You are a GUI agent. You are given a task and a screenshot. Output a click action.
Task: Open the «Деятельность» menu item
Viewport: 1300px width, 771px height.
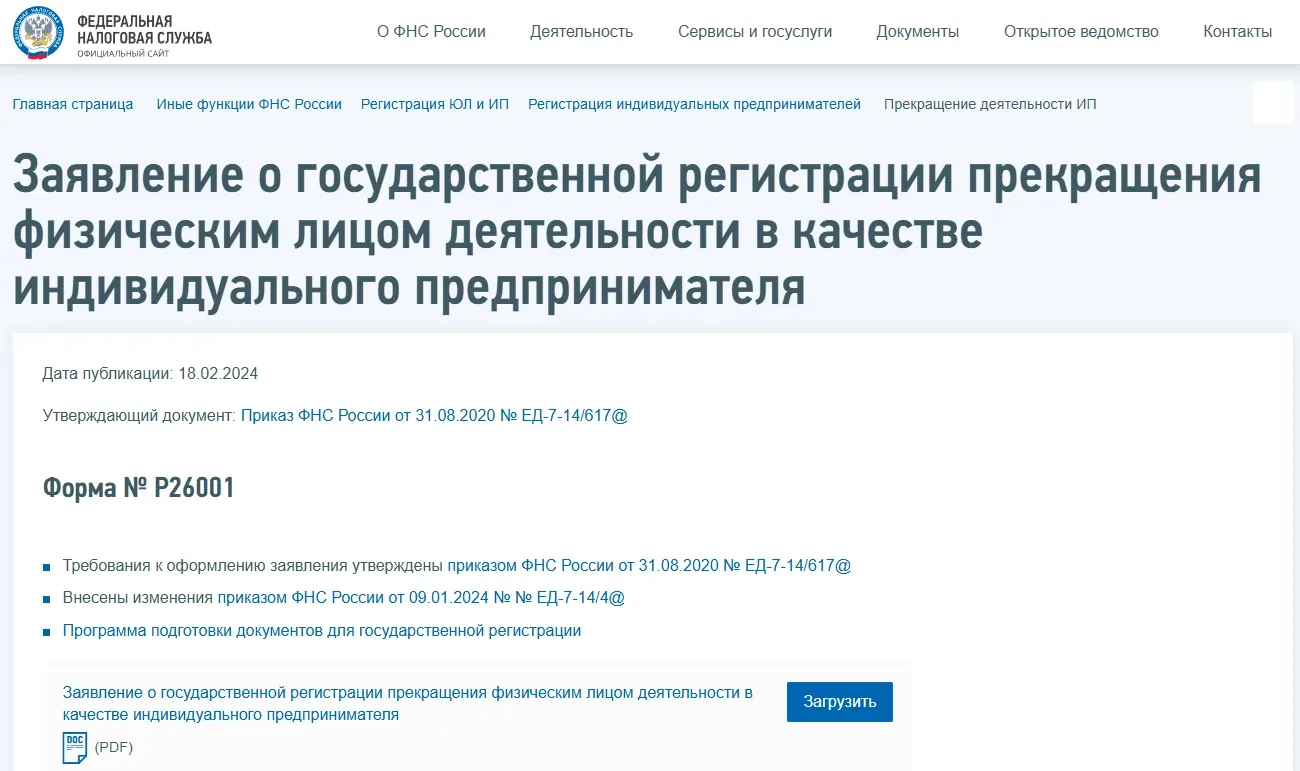coord(581,32)
